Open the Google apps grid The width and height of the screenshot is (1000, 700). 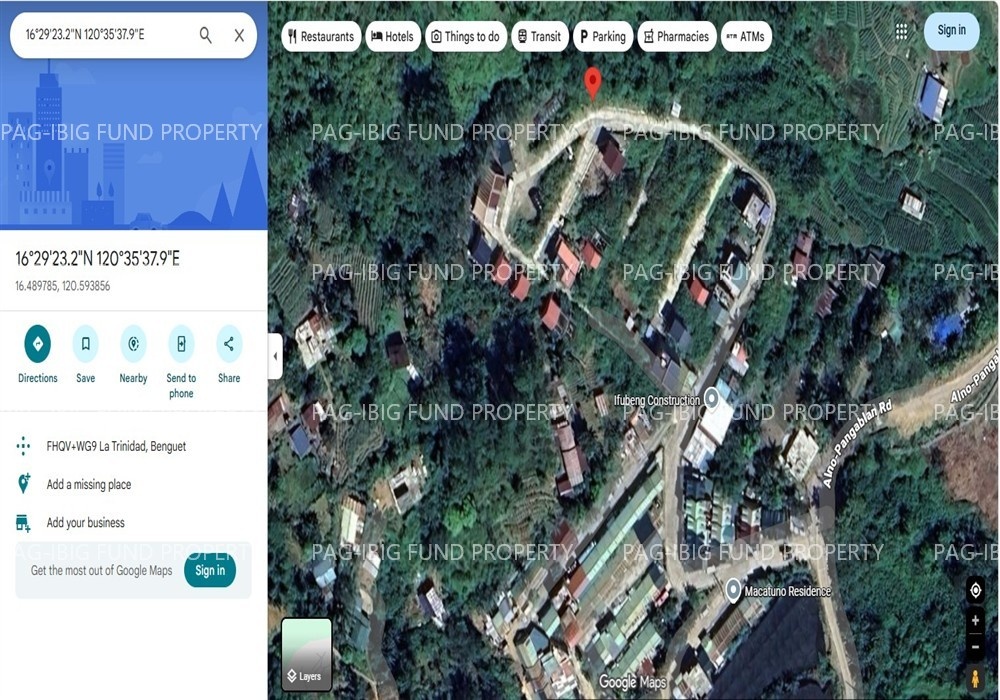pyautogui.click(x=901, y=31)
